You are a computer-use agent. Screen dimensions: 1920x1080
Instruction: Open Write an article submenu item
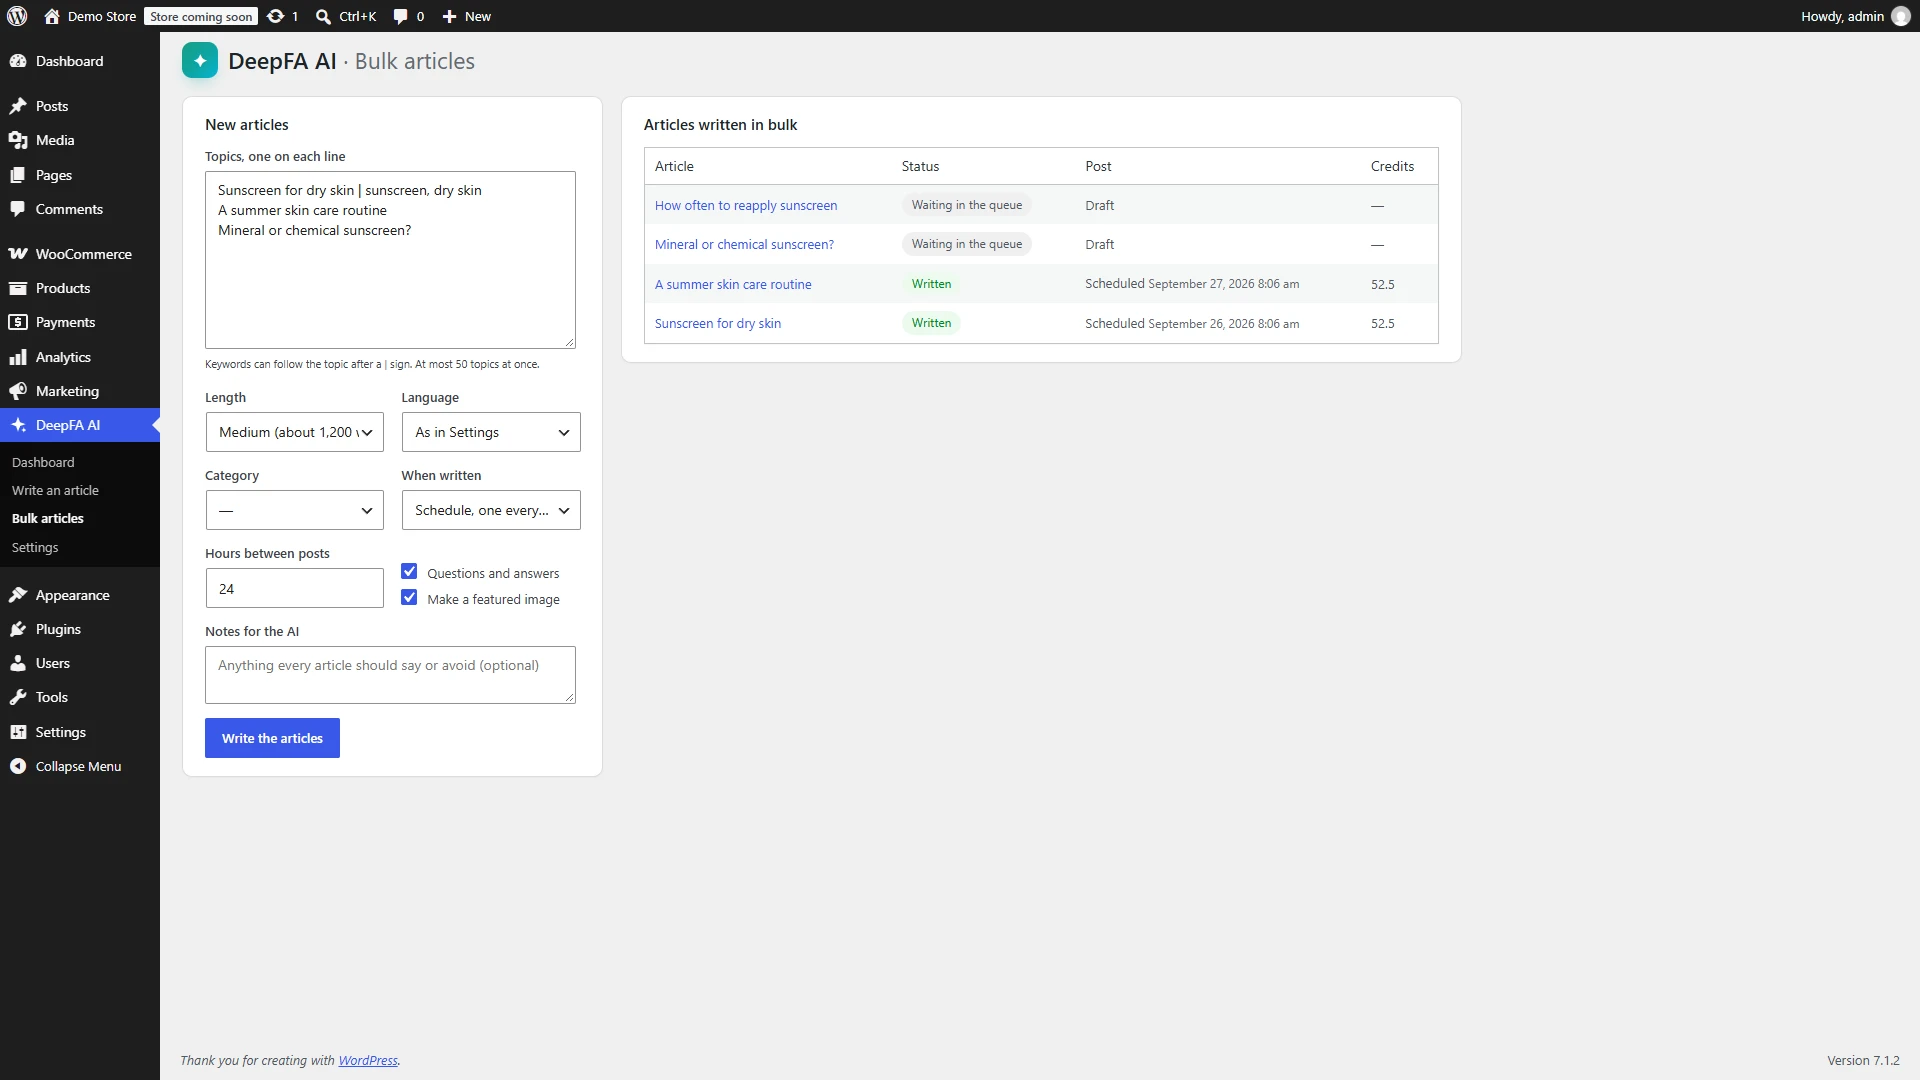pyautogui.click(x=55, y=490)
